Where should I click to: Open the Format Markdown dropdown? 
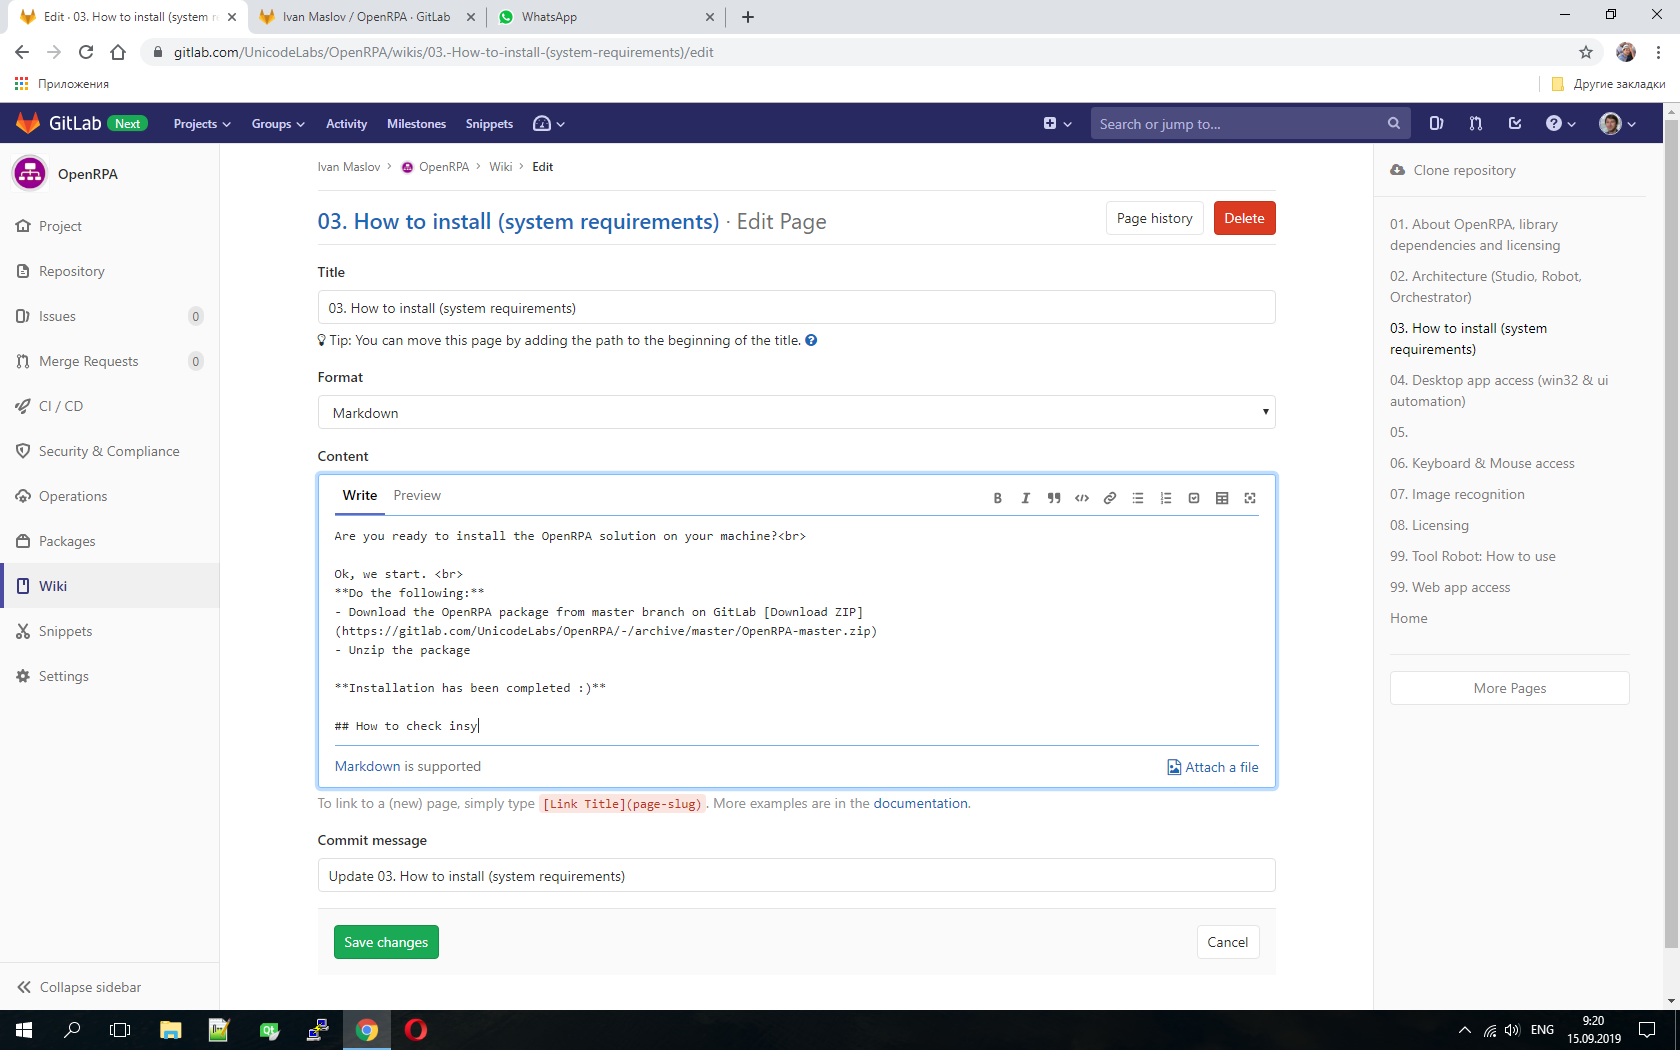tap(796, 412)
